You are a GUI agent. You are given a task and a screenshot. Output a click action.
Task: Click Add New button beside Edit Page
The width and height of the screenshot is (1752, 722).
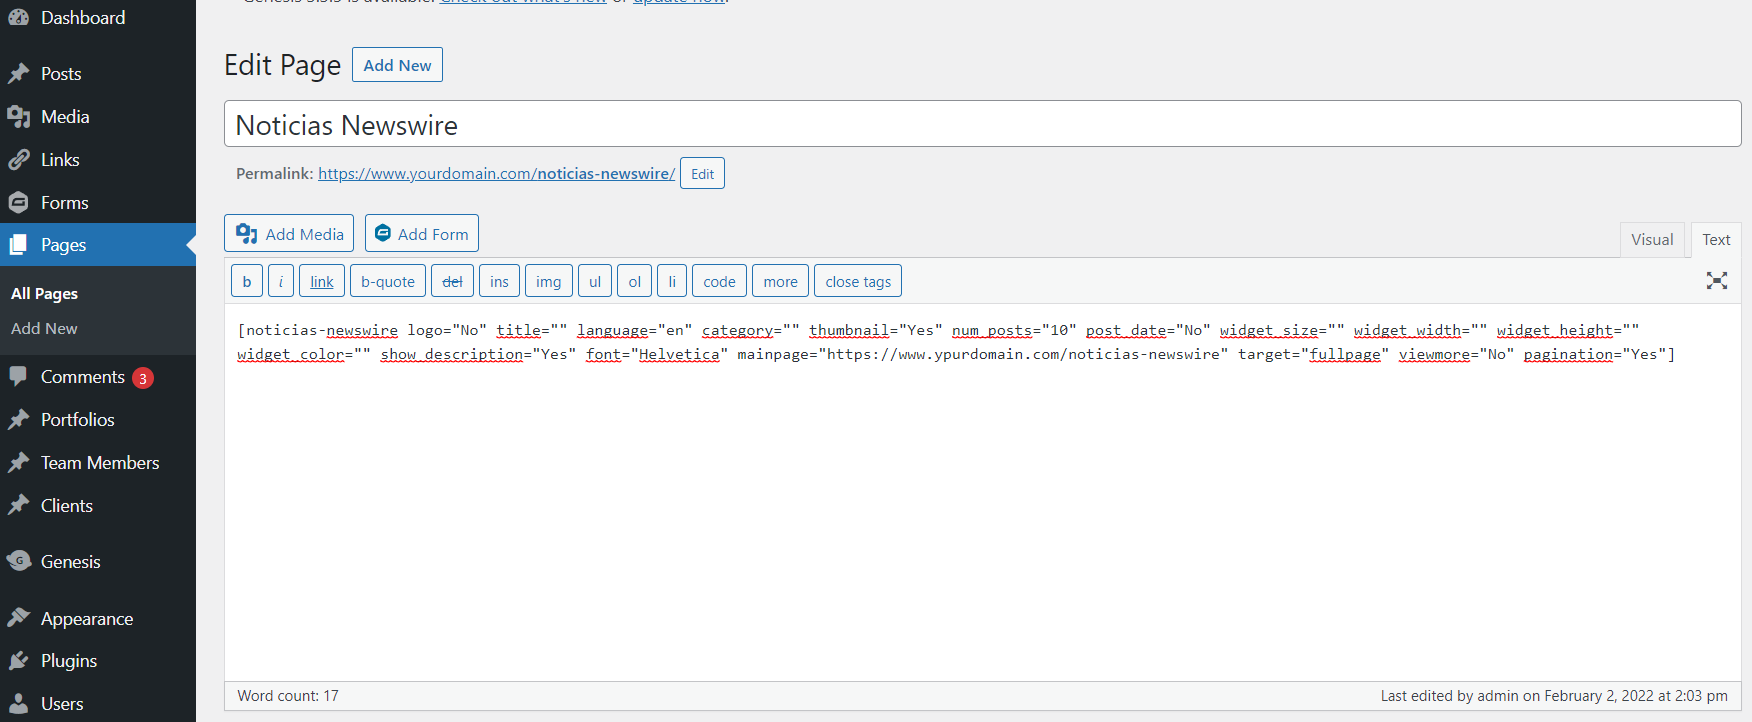pyautogui.click(x=397, y=65)
